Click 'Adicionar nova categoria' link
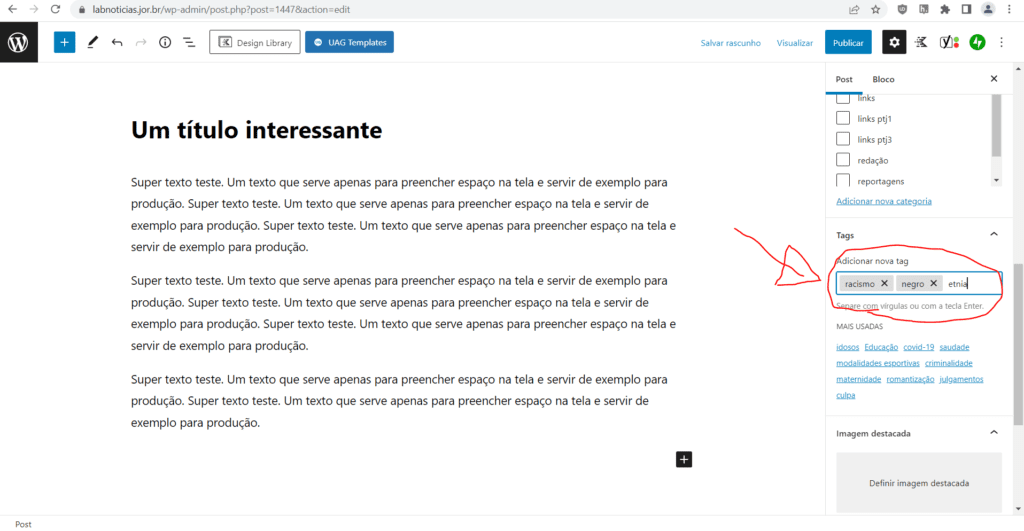Viewport: 1024px width, 531px height. [x=883, y=201]
